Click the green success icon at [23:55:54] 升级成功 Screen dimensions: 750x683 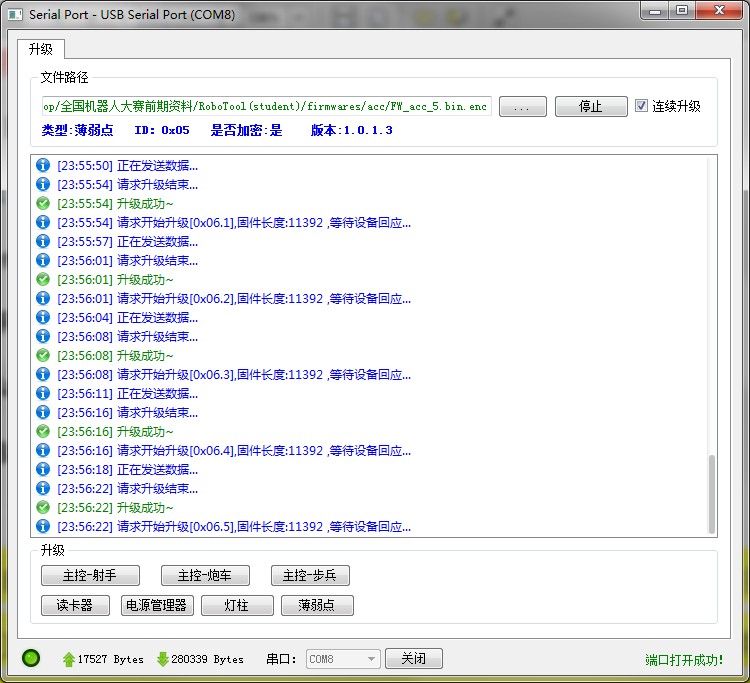(43, 203)
